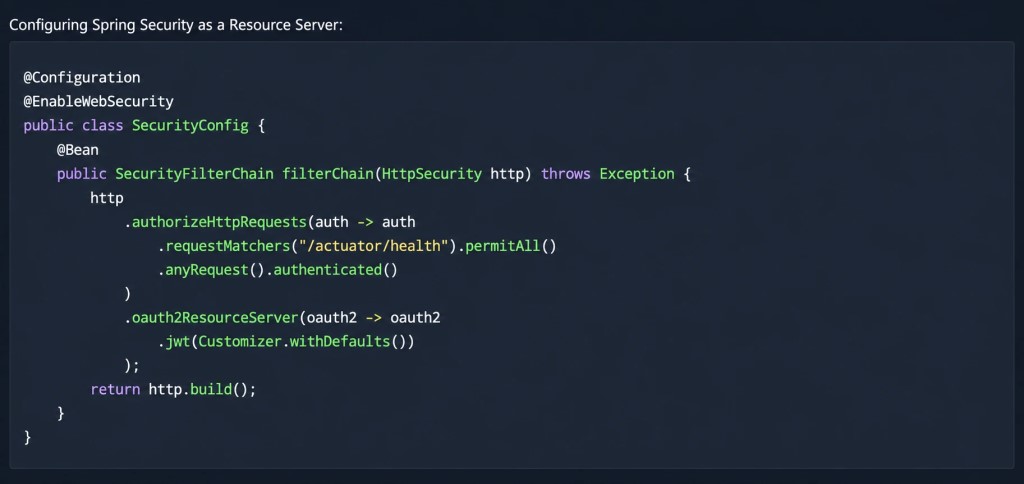The height and width of the screenshot is (484, 1024).
Task: Click the HttpSecurity parameter type
Action: 432,174
